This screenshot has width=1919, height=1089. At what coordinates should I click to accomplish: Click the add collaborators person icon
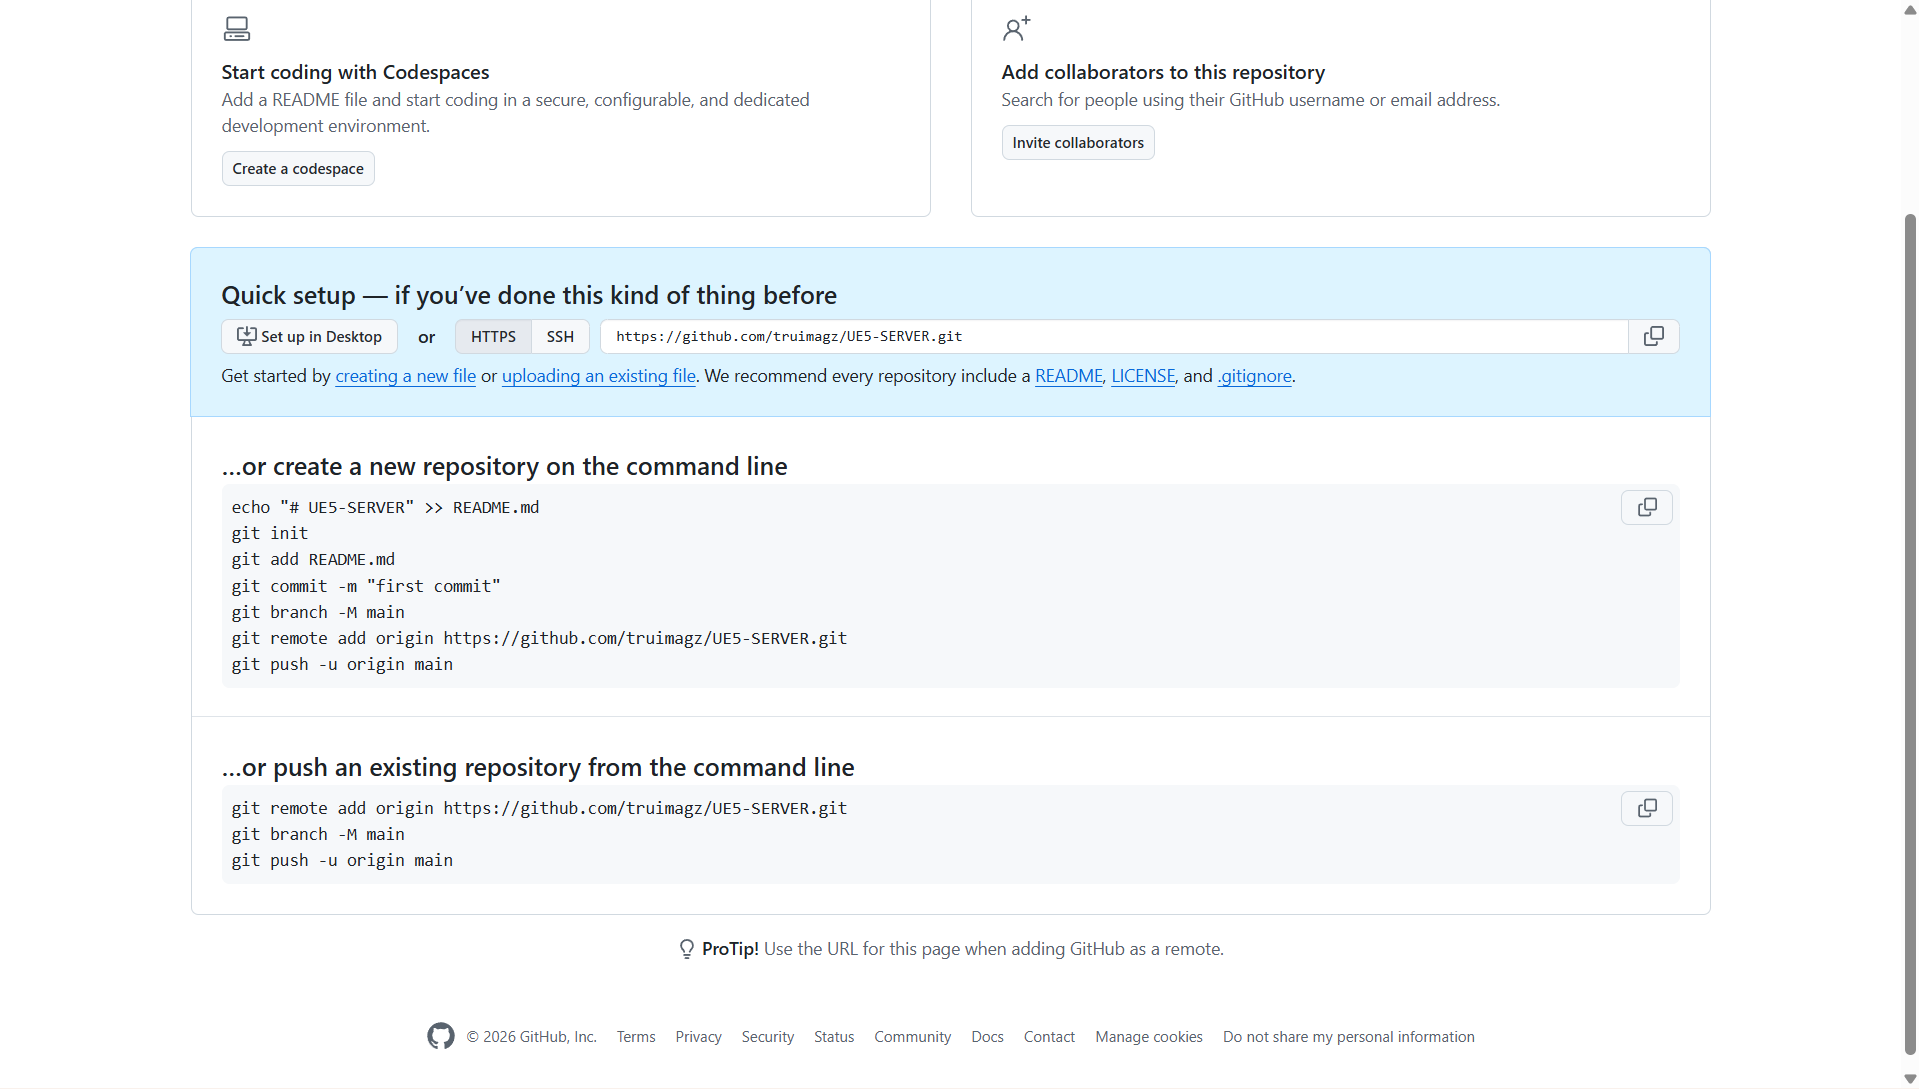[1016, 29]
